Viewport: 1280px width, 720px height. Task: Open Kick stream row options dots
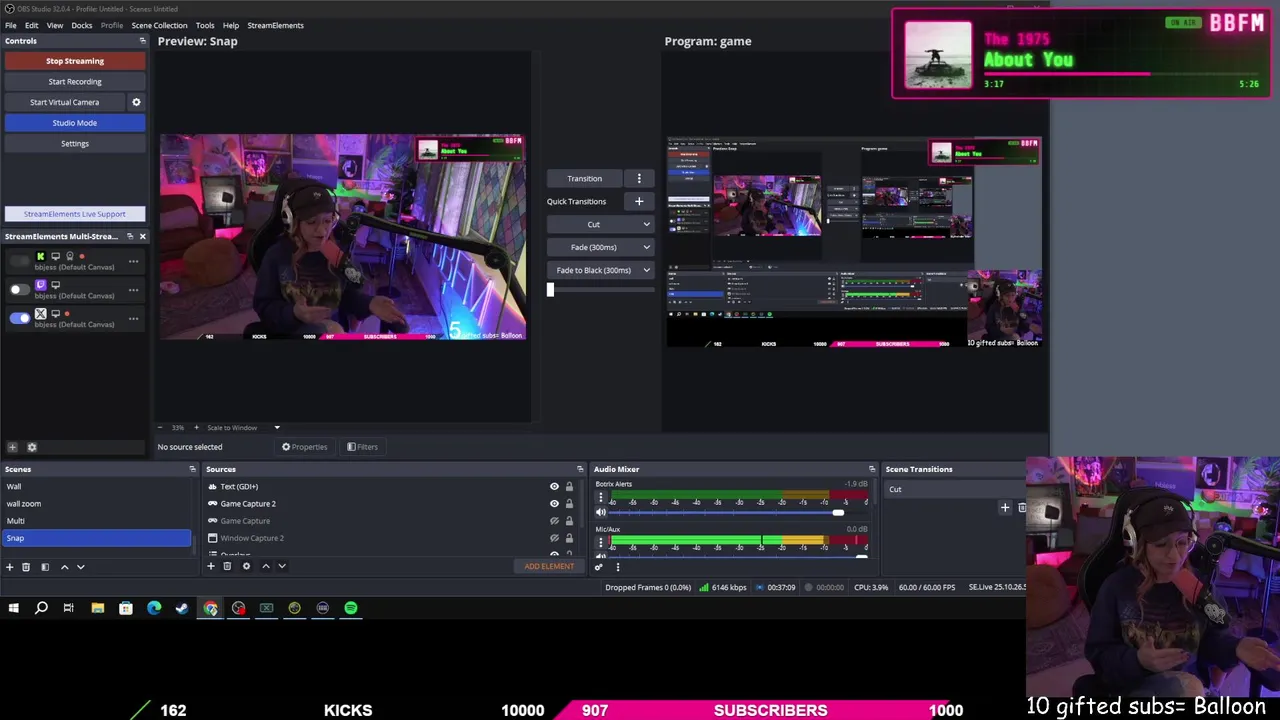(133, 261)
